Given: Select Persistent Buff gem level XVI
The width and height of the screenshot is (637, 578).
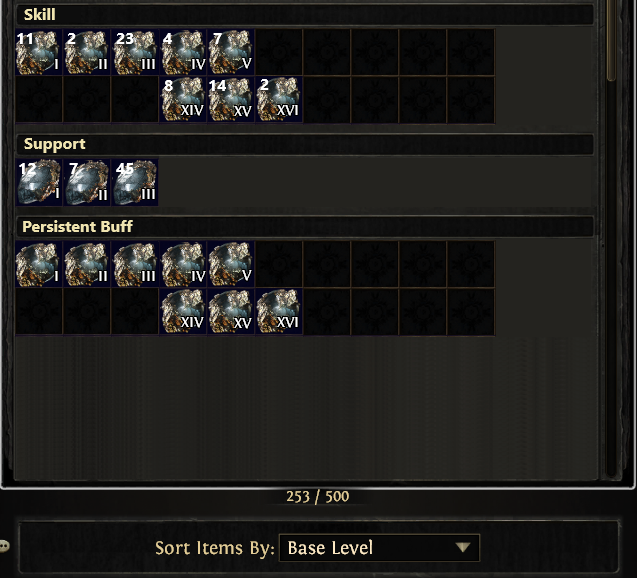Looking at the screenshot, I should pyautogui.click(x=278, y=312).
